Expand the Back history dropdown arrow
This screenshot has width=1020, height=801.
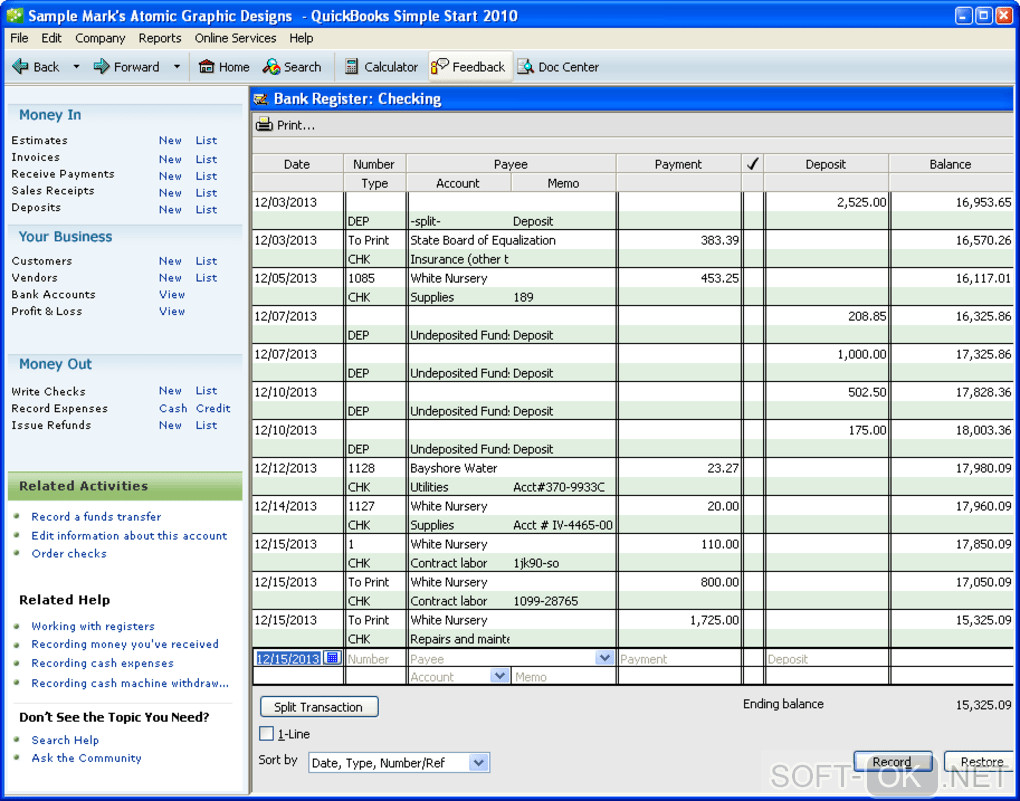[75, 67]
